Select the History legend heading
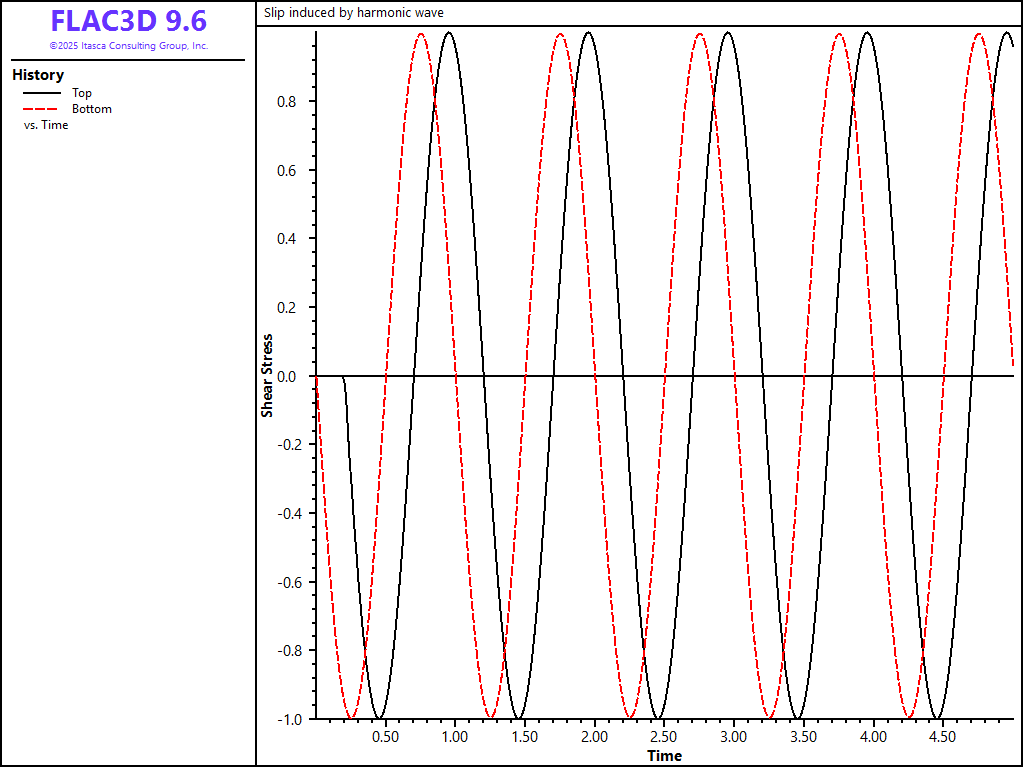Viewport: 1024px width, 768px height. 38,75
